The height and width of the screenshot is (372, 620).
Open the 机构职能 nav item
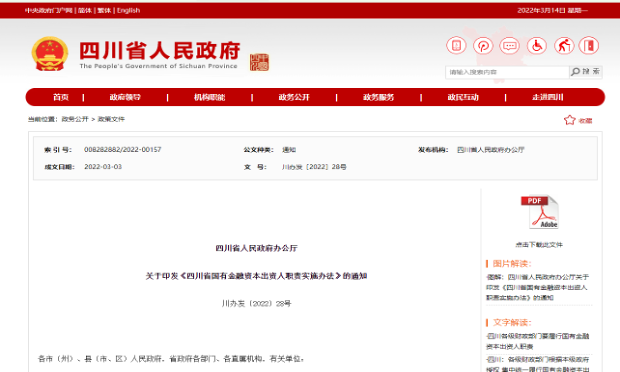click(x=210, y=97)
